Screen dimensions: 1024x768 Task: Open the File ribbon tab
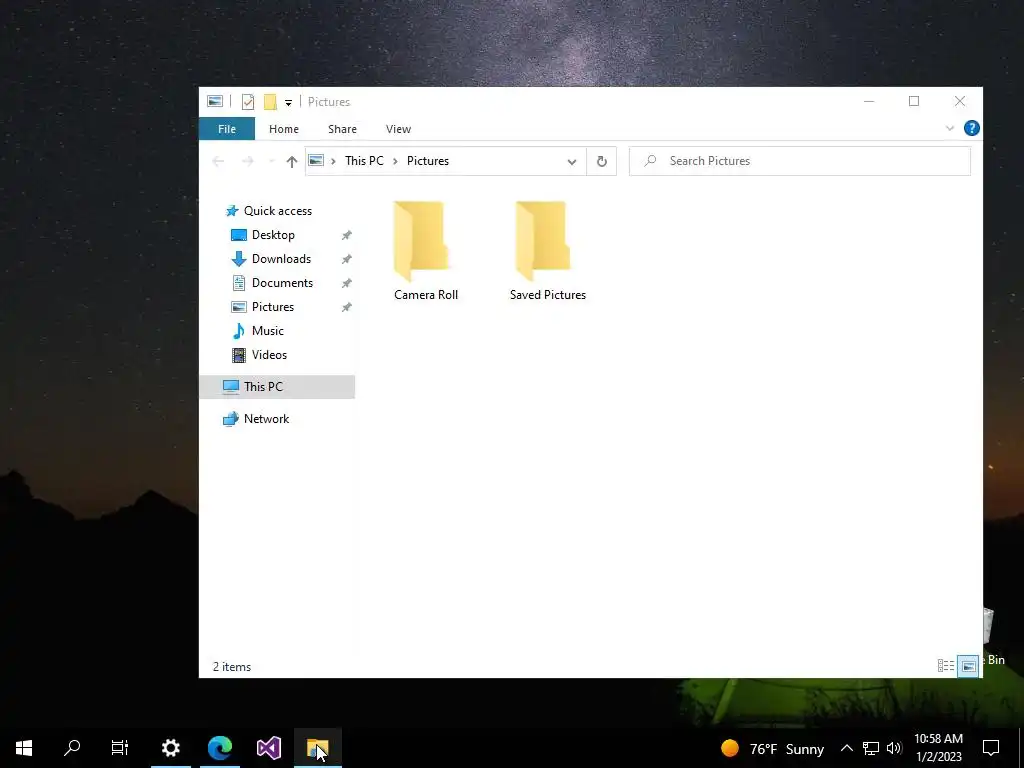[x=227, y=129]
